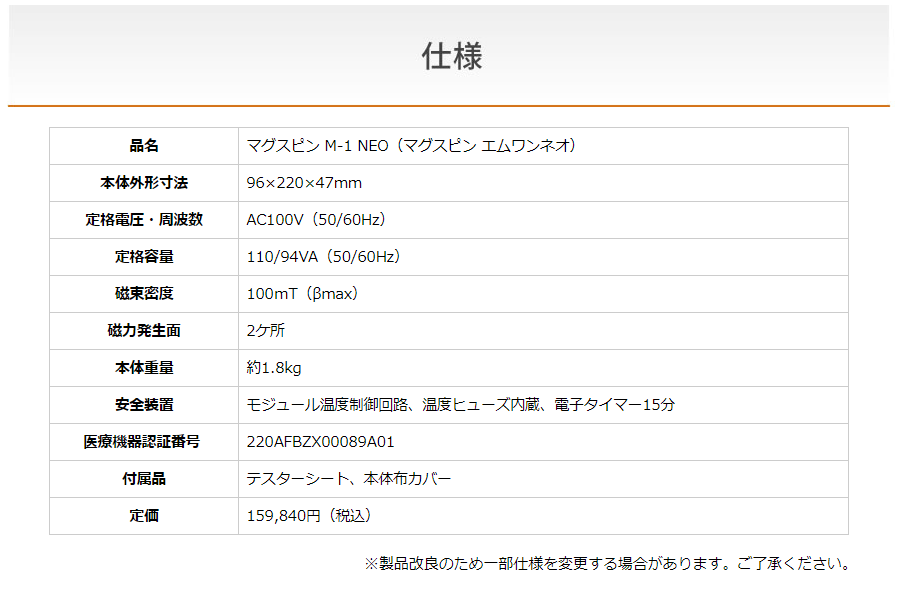Screen dimensions: 900x600
Task: Select the 安全装置 label
Action: point(144,405)
